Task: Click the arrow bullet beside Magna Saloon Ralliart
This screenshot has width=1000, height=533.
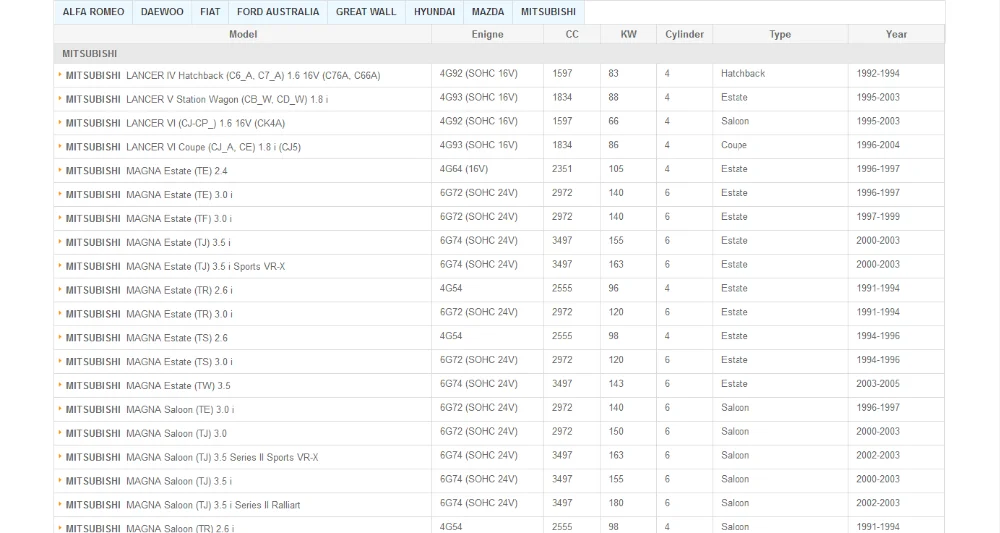Action: tap(60, 505)
